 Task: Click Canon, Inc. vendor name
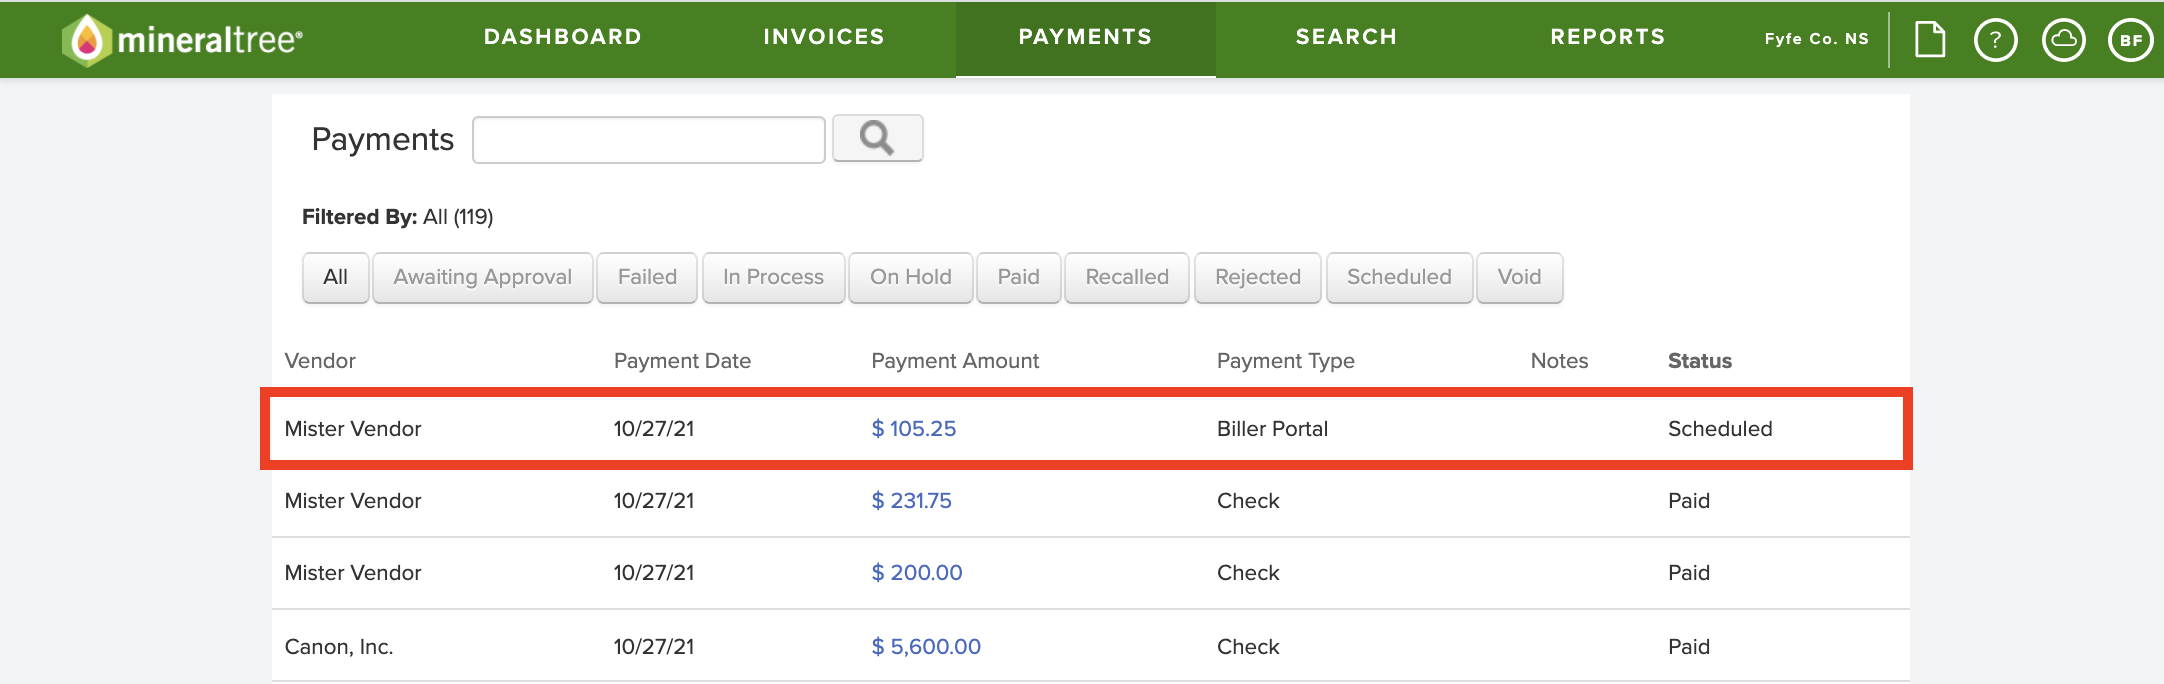click(x=339, y=647)
